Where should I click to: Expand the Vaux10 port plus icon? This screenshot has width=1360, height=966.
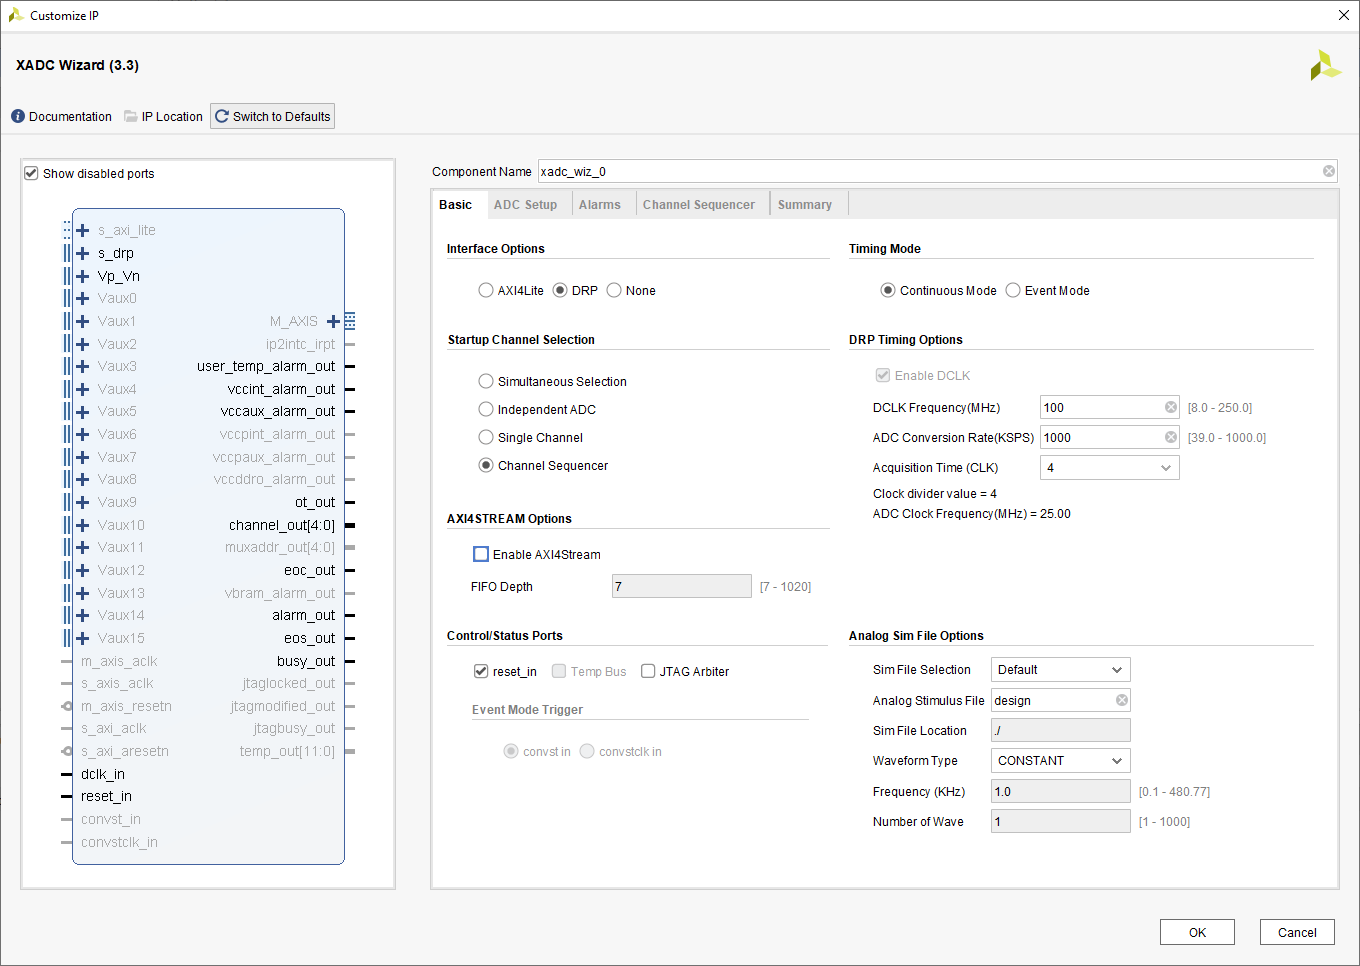pos(83,525)
